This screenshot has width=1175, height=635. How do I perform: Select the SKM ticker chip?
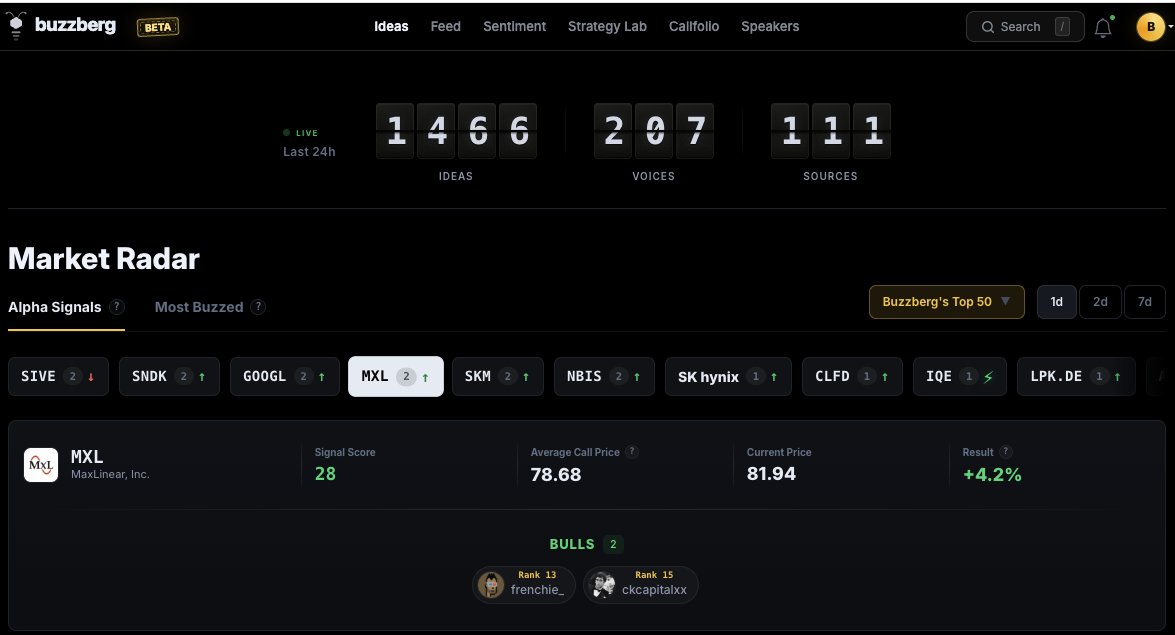(x=498, y=376)
